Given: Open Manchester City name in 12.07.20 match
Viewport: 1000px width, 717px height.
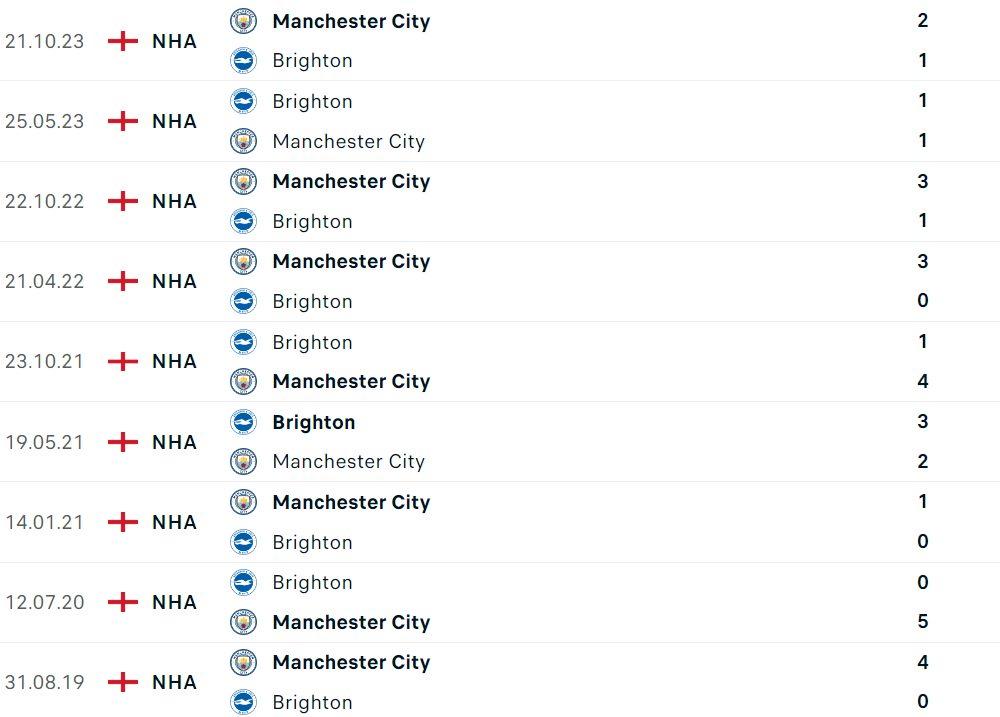Looking at the screenshot, I should (x=351, y=622).
